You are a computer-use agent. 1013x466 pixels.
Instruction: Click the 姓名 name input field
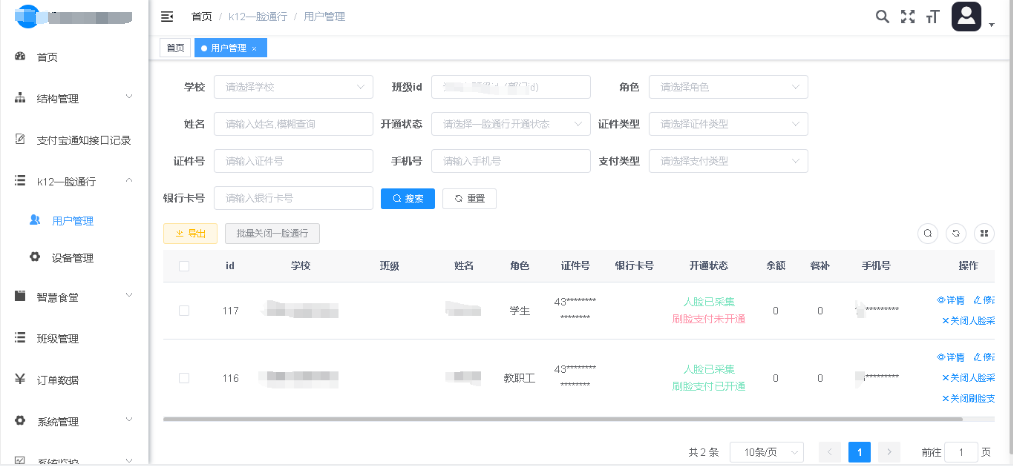[293, 124]
